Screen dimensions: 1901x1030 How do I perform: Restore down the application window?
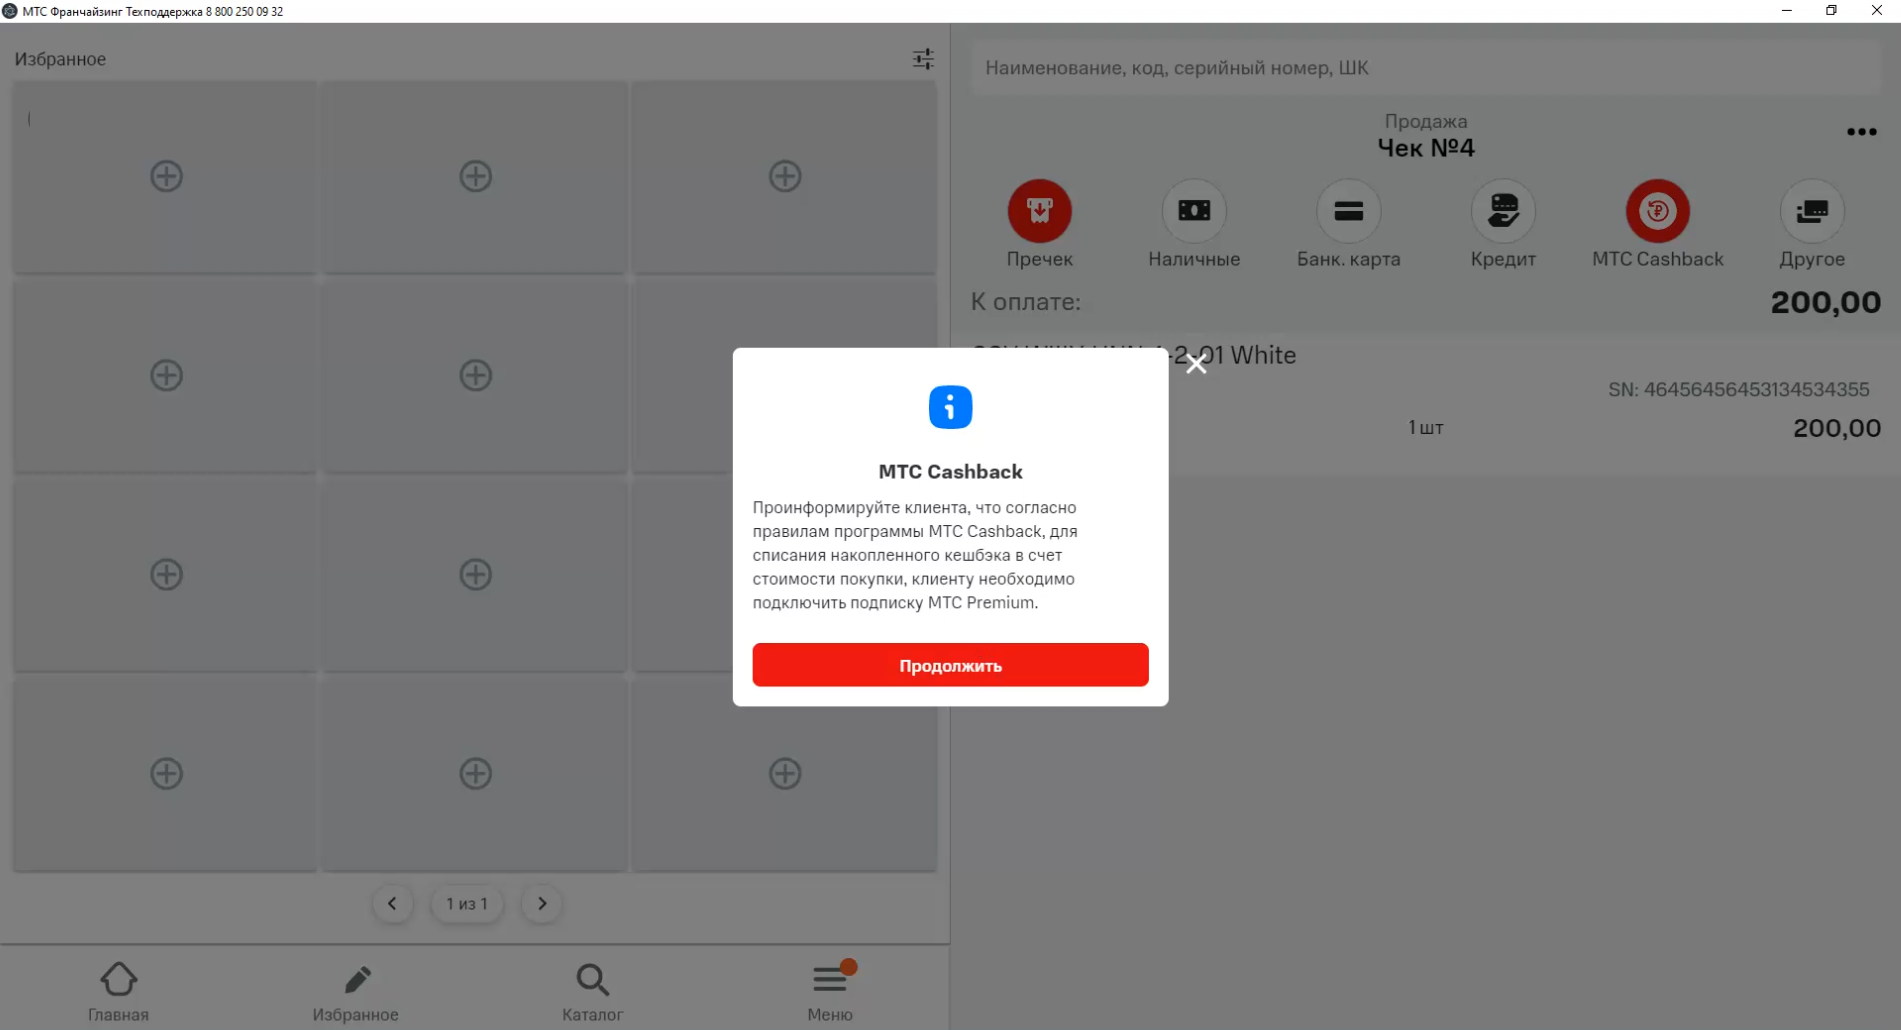coord(1831,10)
